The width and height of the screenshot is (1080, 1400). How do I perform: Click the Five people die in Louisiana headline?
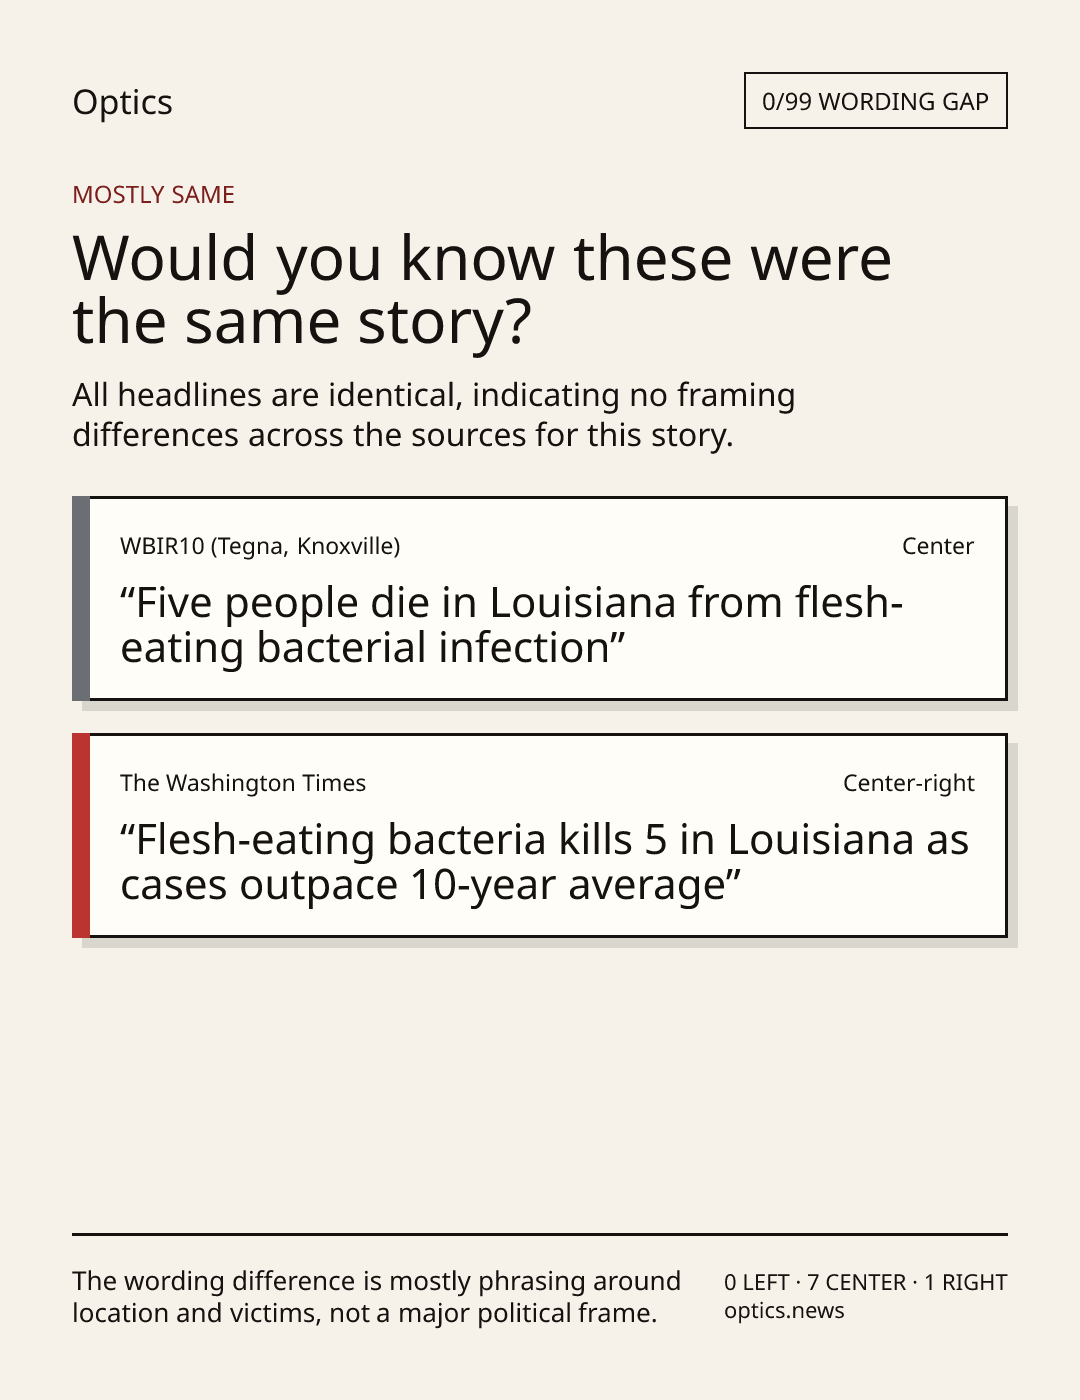point(512,625)
